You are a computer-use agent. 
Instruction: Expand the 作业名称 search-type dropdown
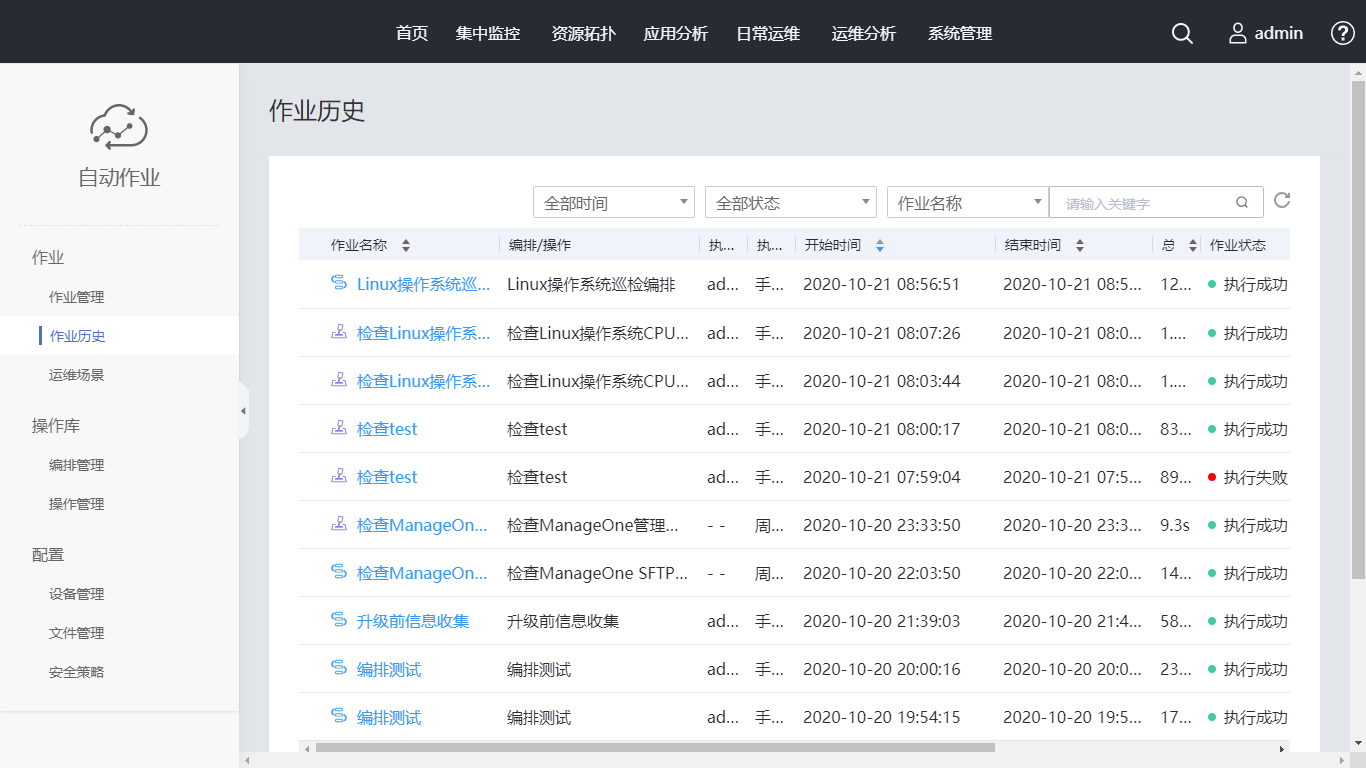click(967, 202)
